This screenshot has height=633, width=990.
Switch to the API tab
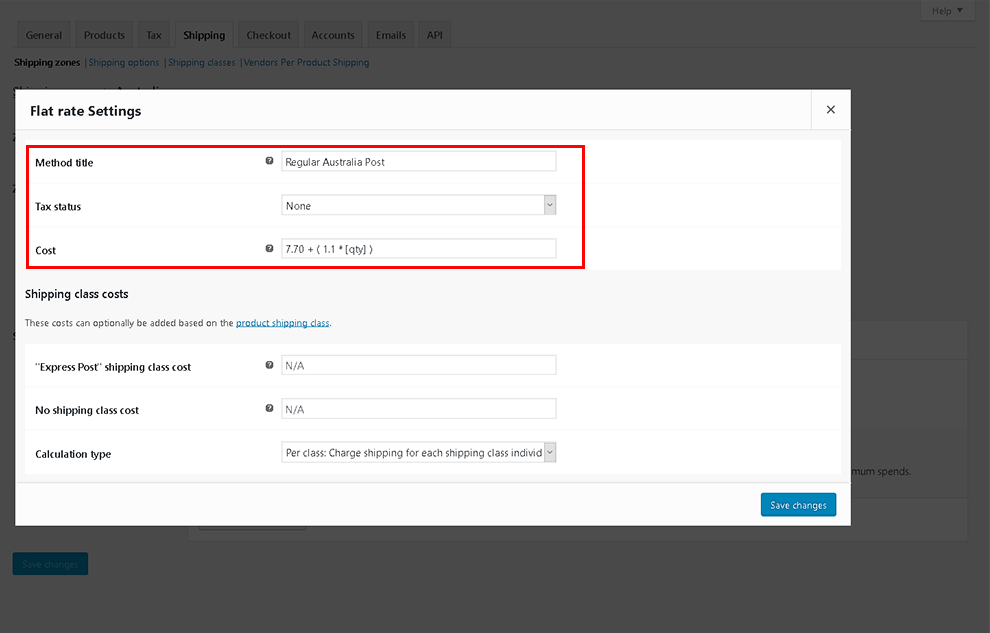click(x=434, y=35)
